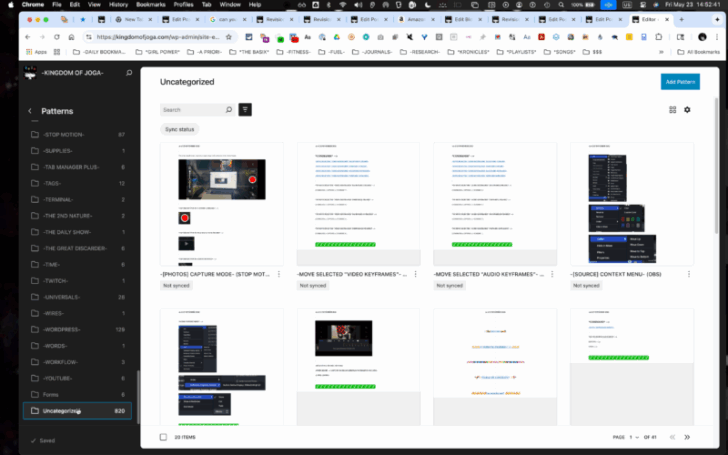Go back using the Patterns back arrow
Image resolution: width=728 pixels, height=455 pixels.
pos(30,111)
